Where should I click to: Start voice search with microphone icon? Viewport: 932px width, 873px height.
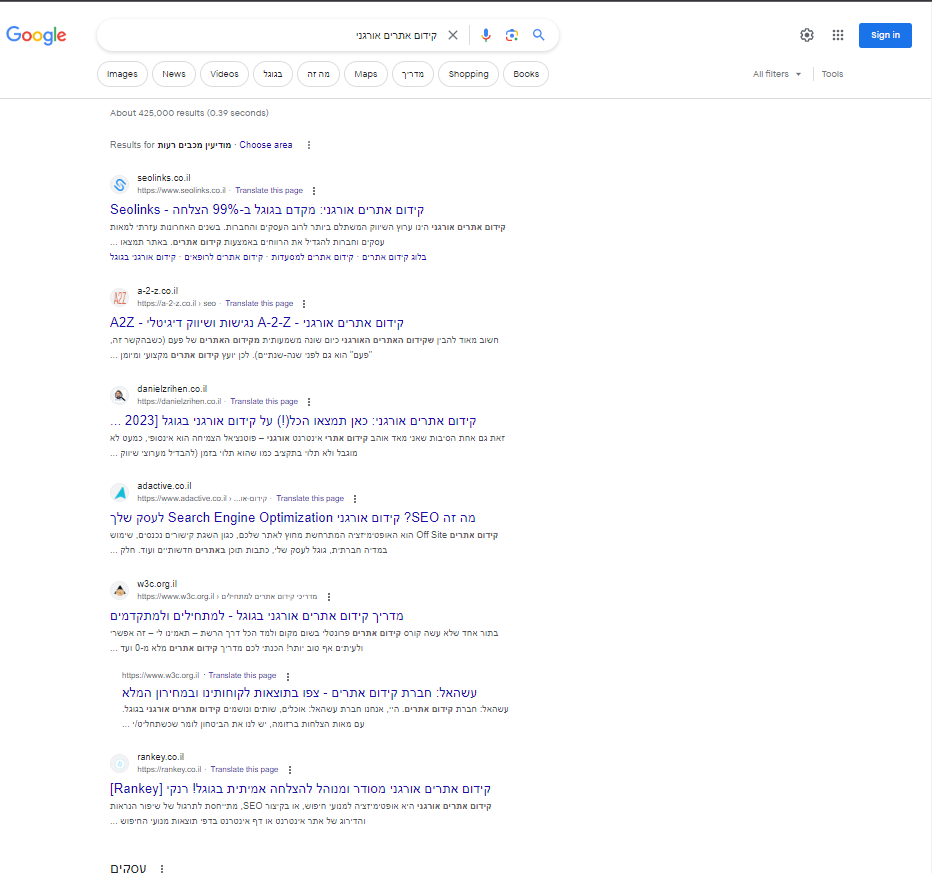(486, 35)
